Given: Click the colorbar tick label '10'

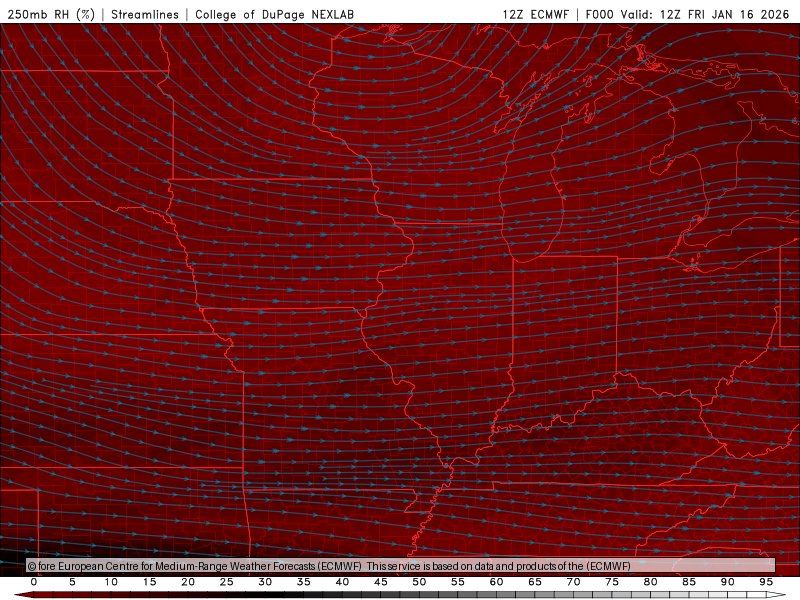Looking at the screenshot, I should click(111, 582).
